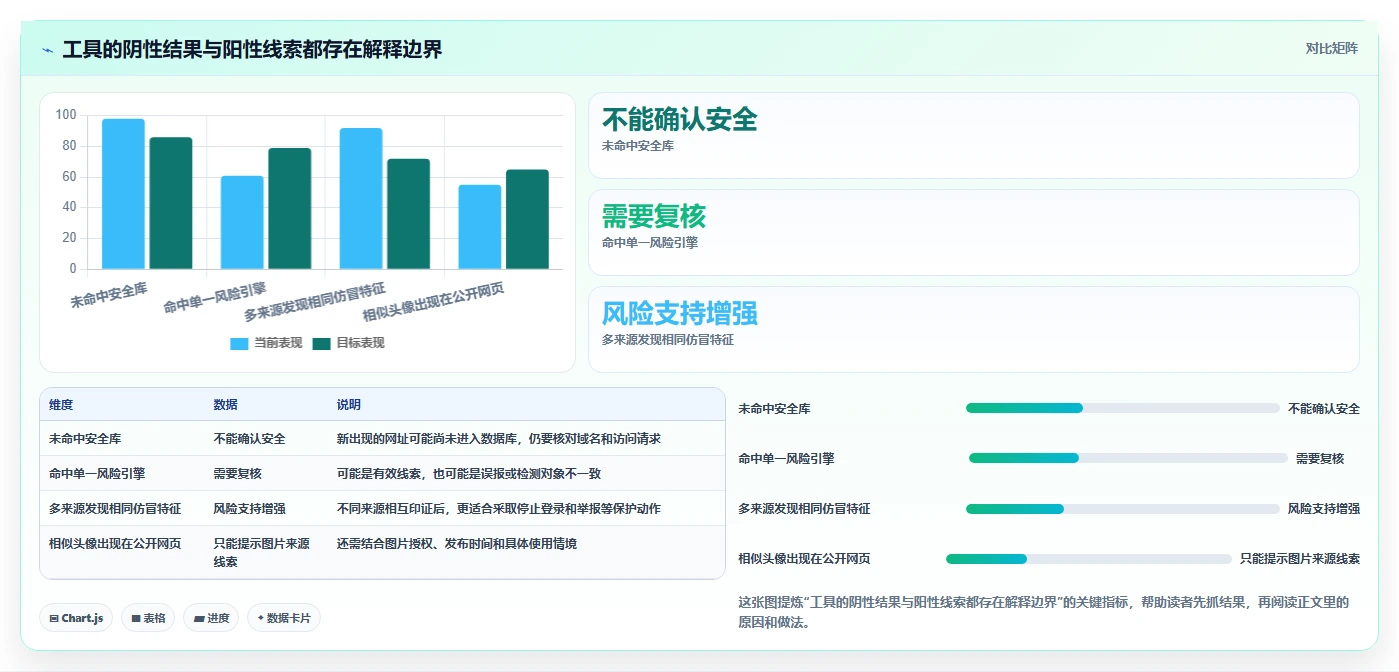The height and width of the screenshot is (672, 1399).
Task: Click progress value label 只能提示图片来源线索
Action: coord(1299,558)
